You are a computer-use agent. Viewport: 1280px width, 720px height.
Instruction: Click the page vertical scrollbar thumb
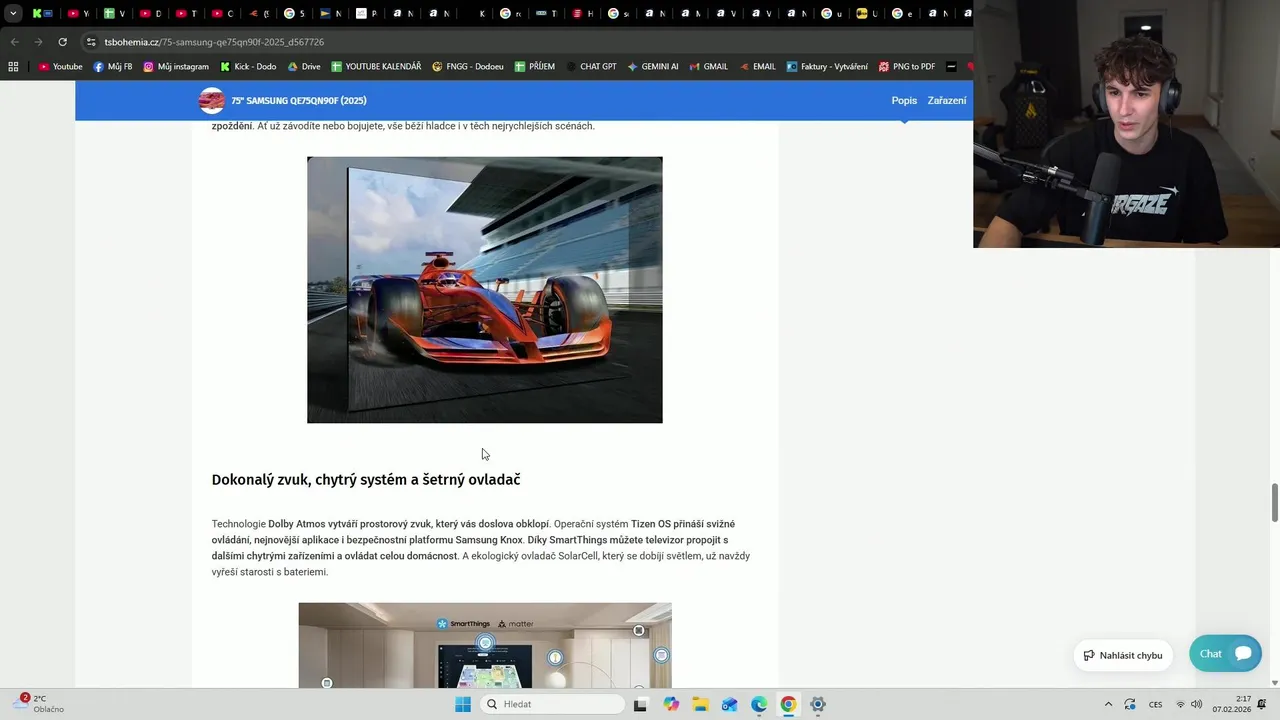[1274, 502]
